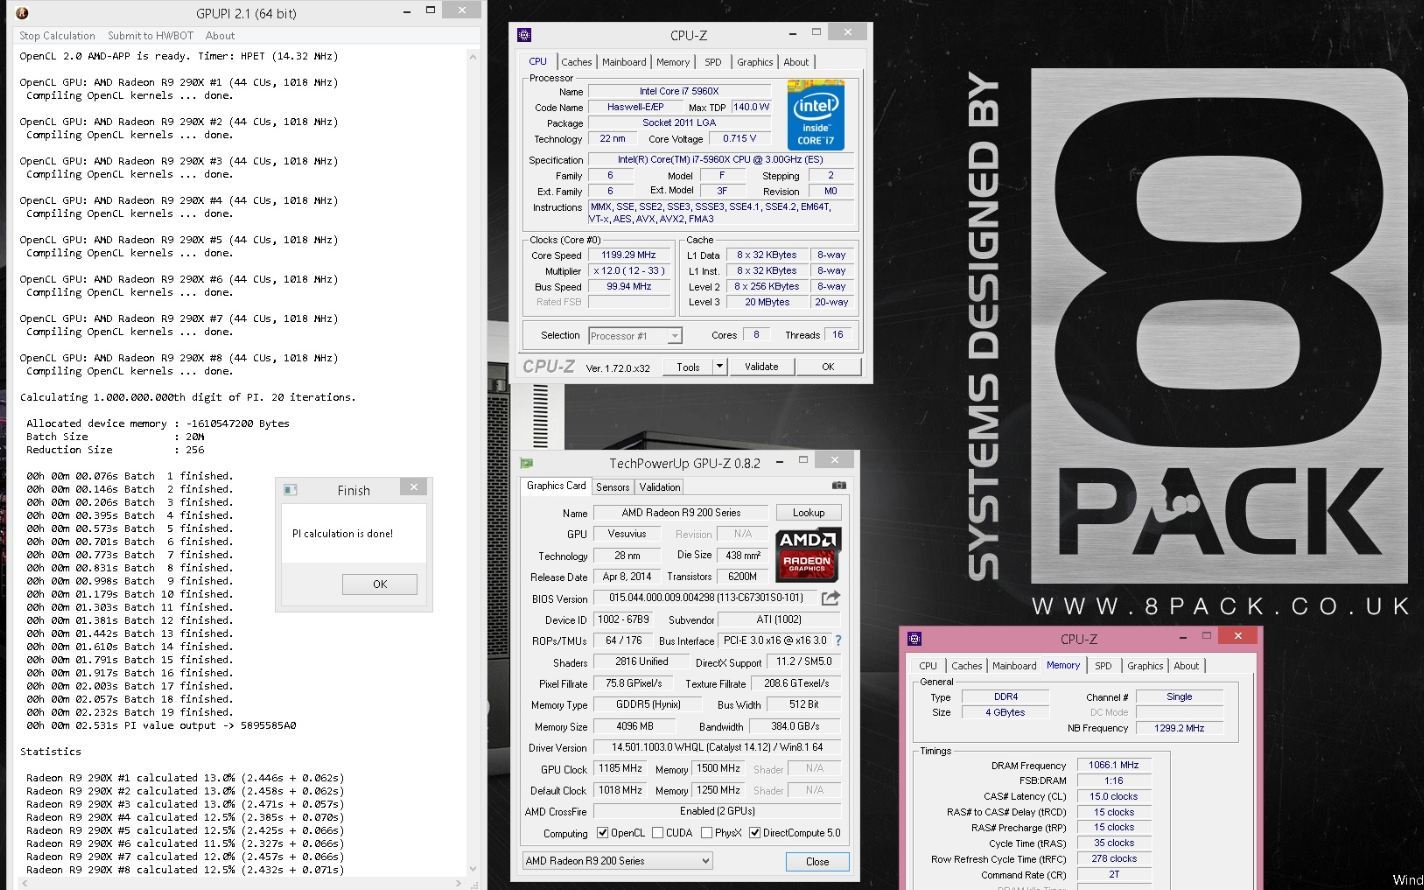Toggle the CUDA checkbox in GPU-Z

click(657, 833)
